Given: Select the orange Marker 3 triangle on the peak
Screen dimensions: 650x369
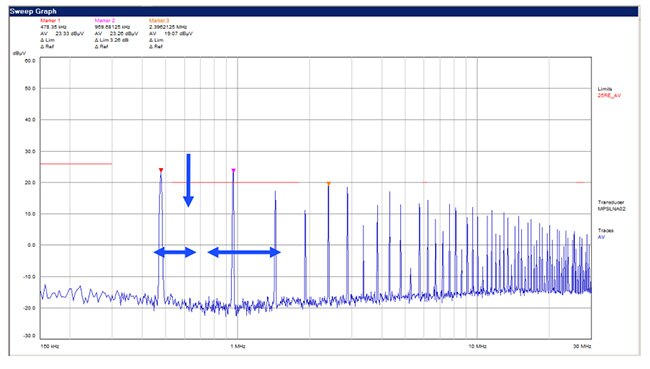Looking at the screenshot, I should click(328, 184).
